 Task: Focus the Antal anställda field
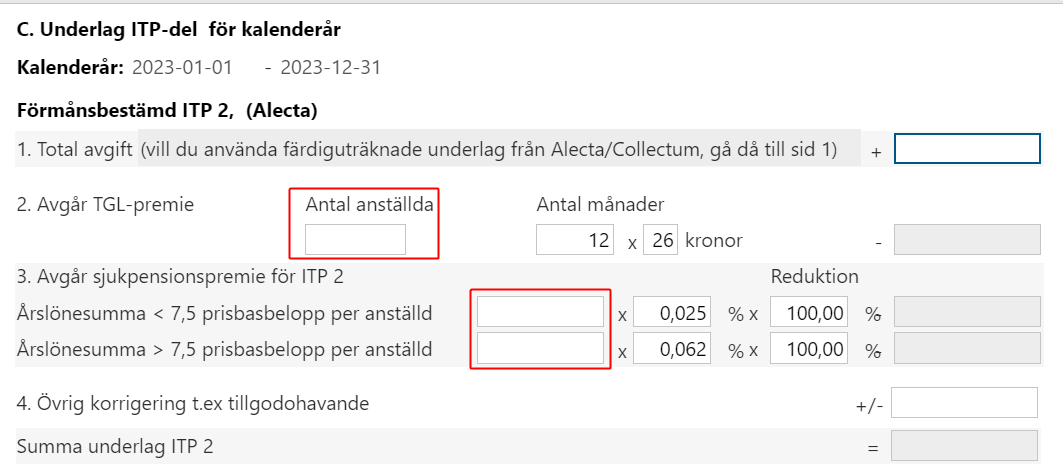click(355, 240)
